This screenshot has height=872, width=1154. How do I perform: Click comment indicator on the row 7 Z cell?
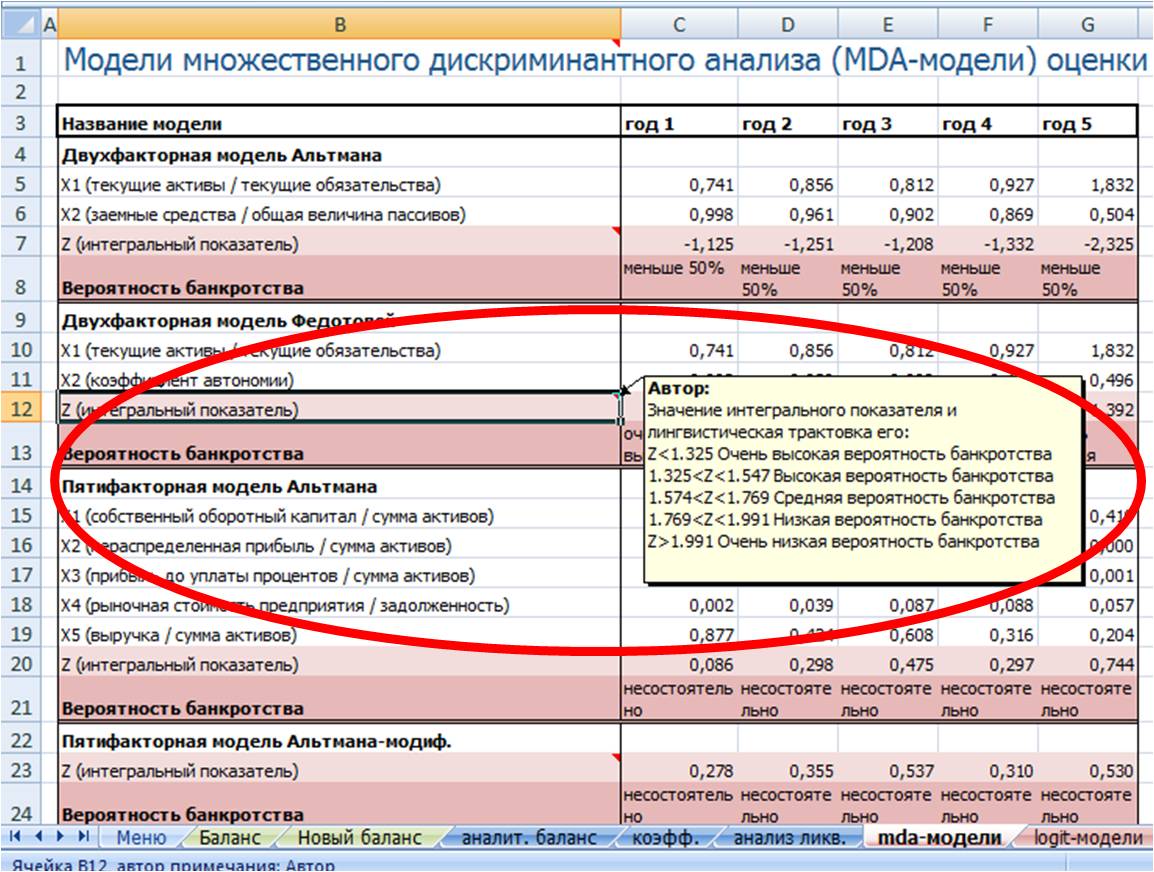click(616, 231)
